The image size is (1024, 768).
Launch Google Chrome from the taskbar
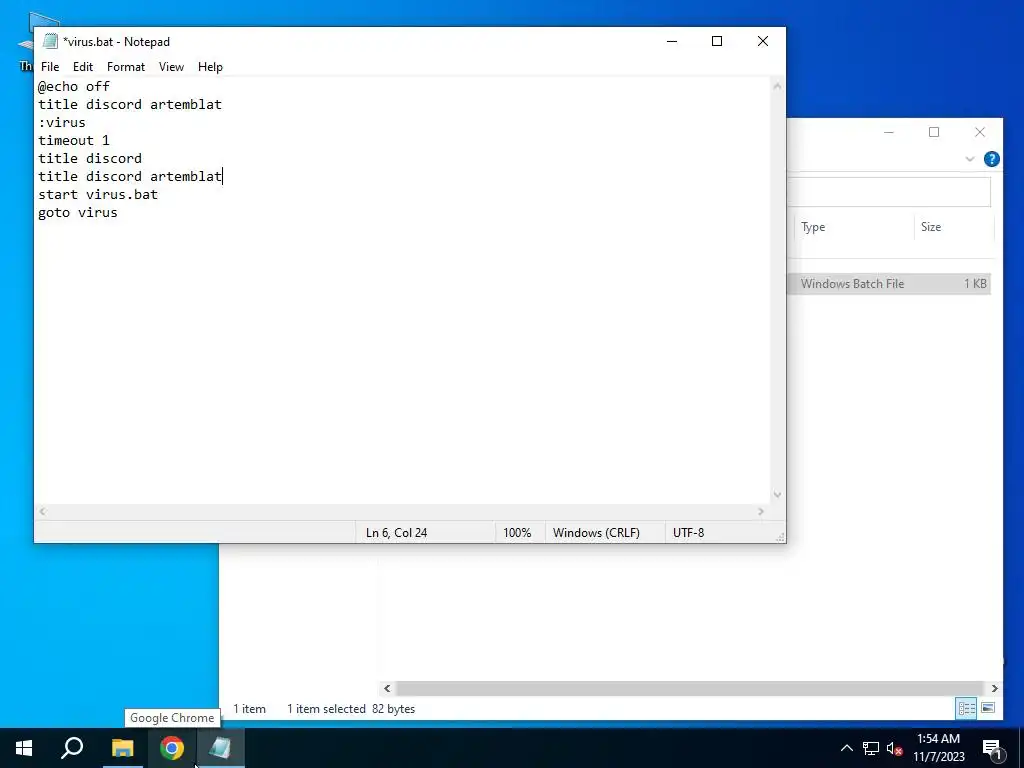(x=172, y=748)
